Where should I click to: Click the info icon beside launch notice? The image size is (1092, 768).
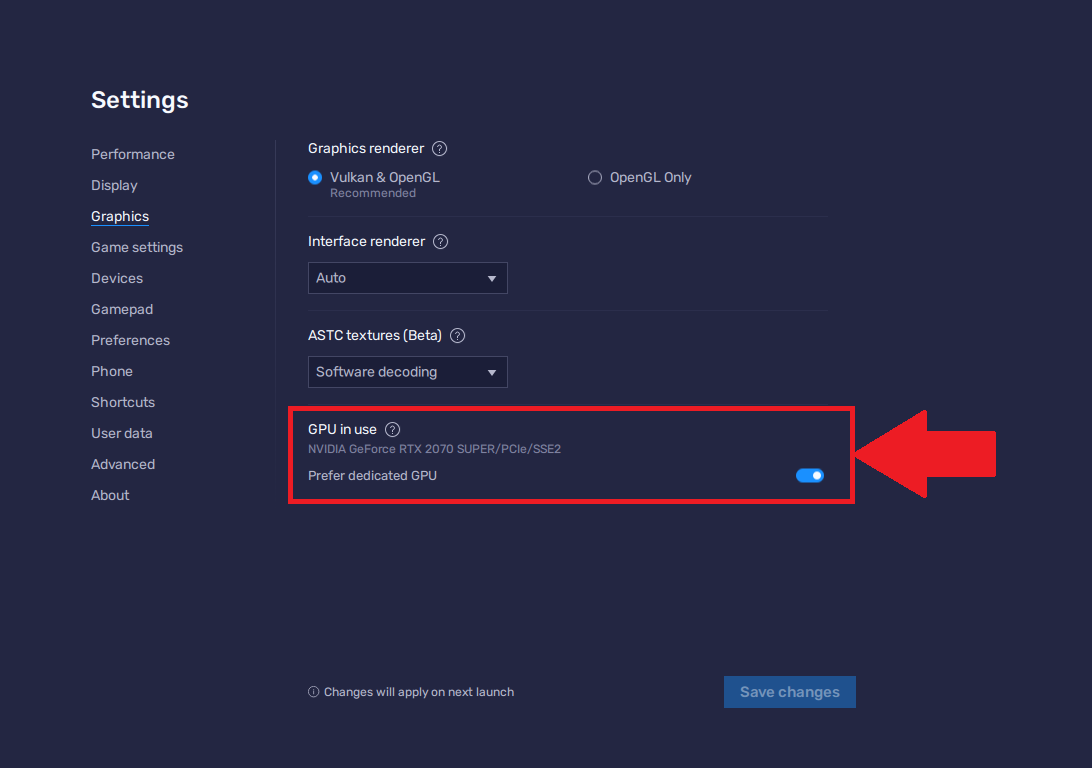(313, 691)
